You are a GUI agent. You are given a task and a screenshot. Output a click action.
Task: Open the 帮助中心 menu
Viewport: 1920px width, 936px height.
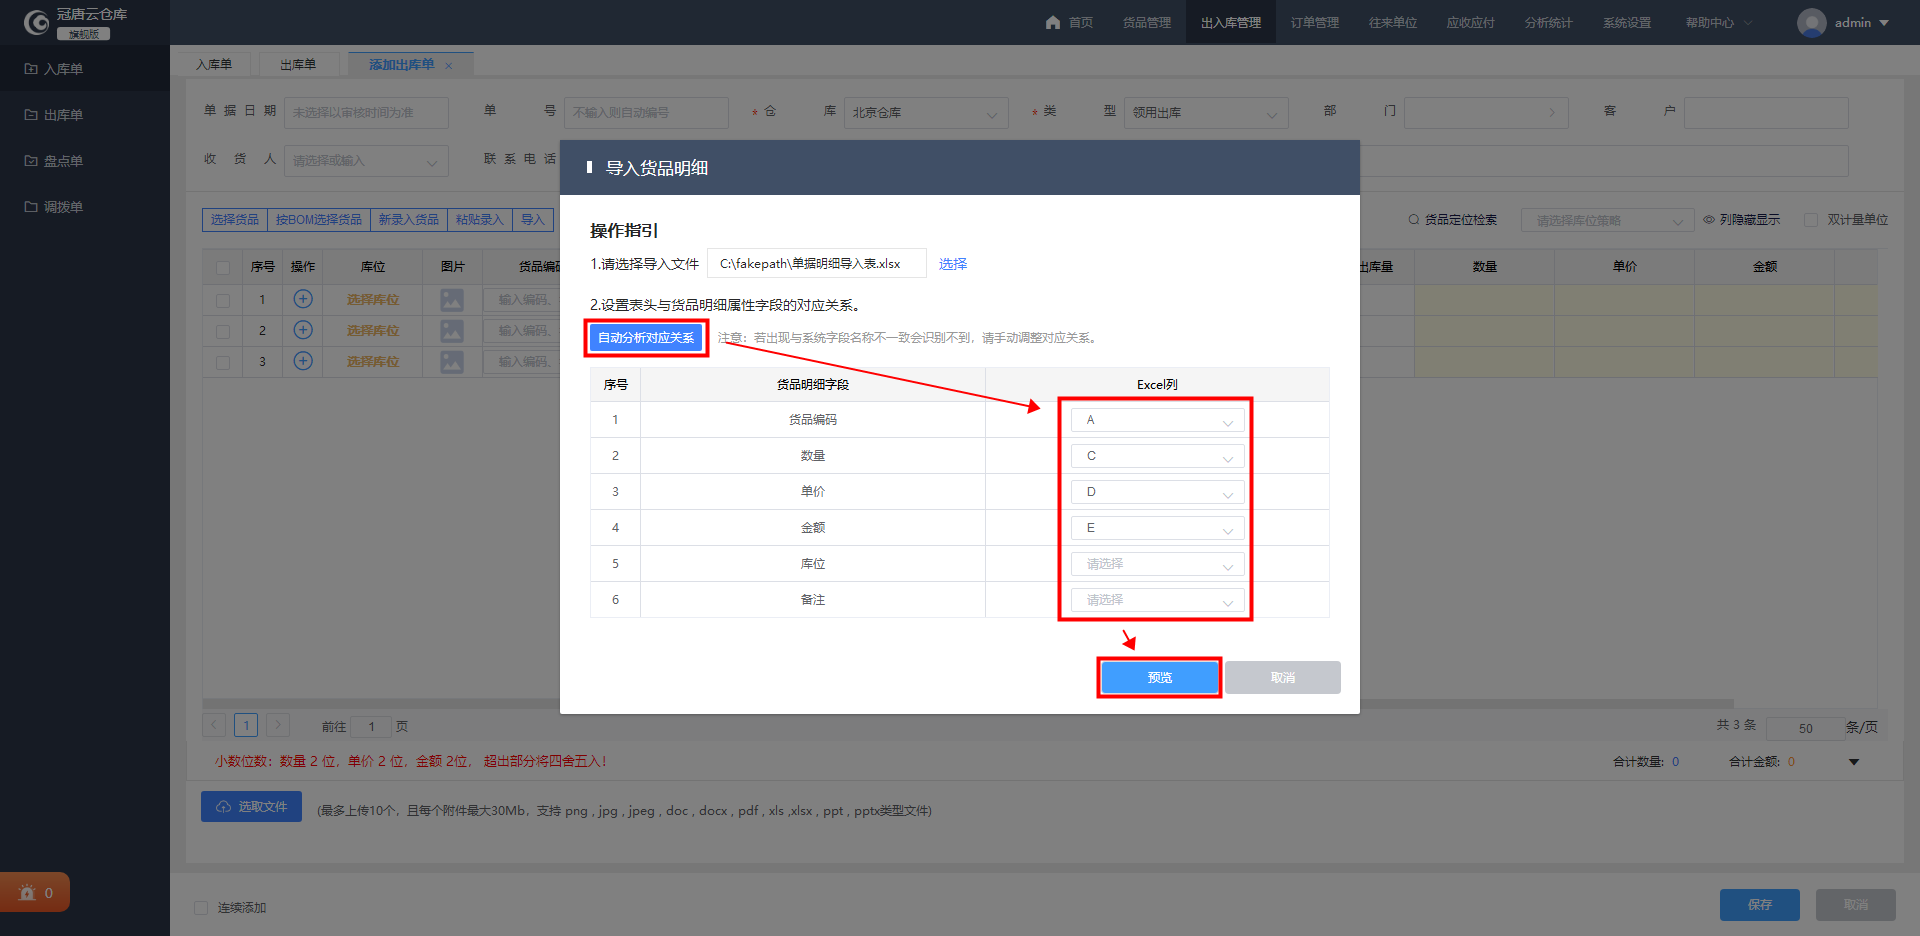1718,22
